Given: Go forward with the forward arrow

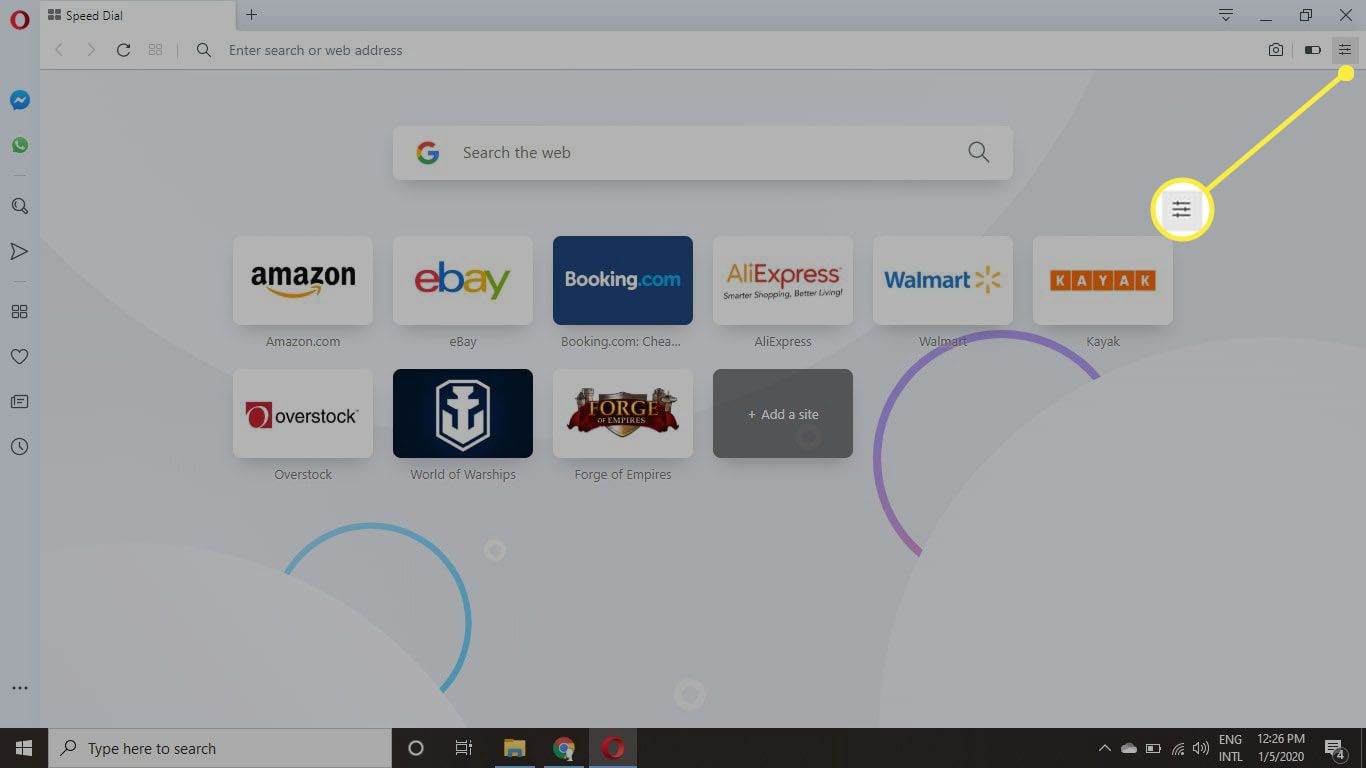Looking at the screenshot, I should pos(91,50).
